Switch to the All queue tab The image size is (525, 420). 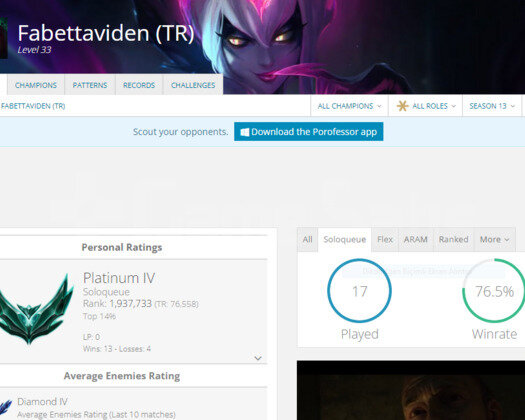pyautogui.click(x=307, y=239)
